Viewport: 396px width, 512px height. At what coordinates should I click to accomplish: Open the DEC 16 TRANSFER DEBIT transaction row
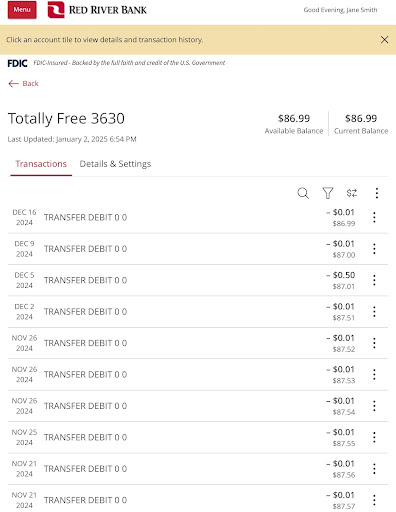point(198,217)
